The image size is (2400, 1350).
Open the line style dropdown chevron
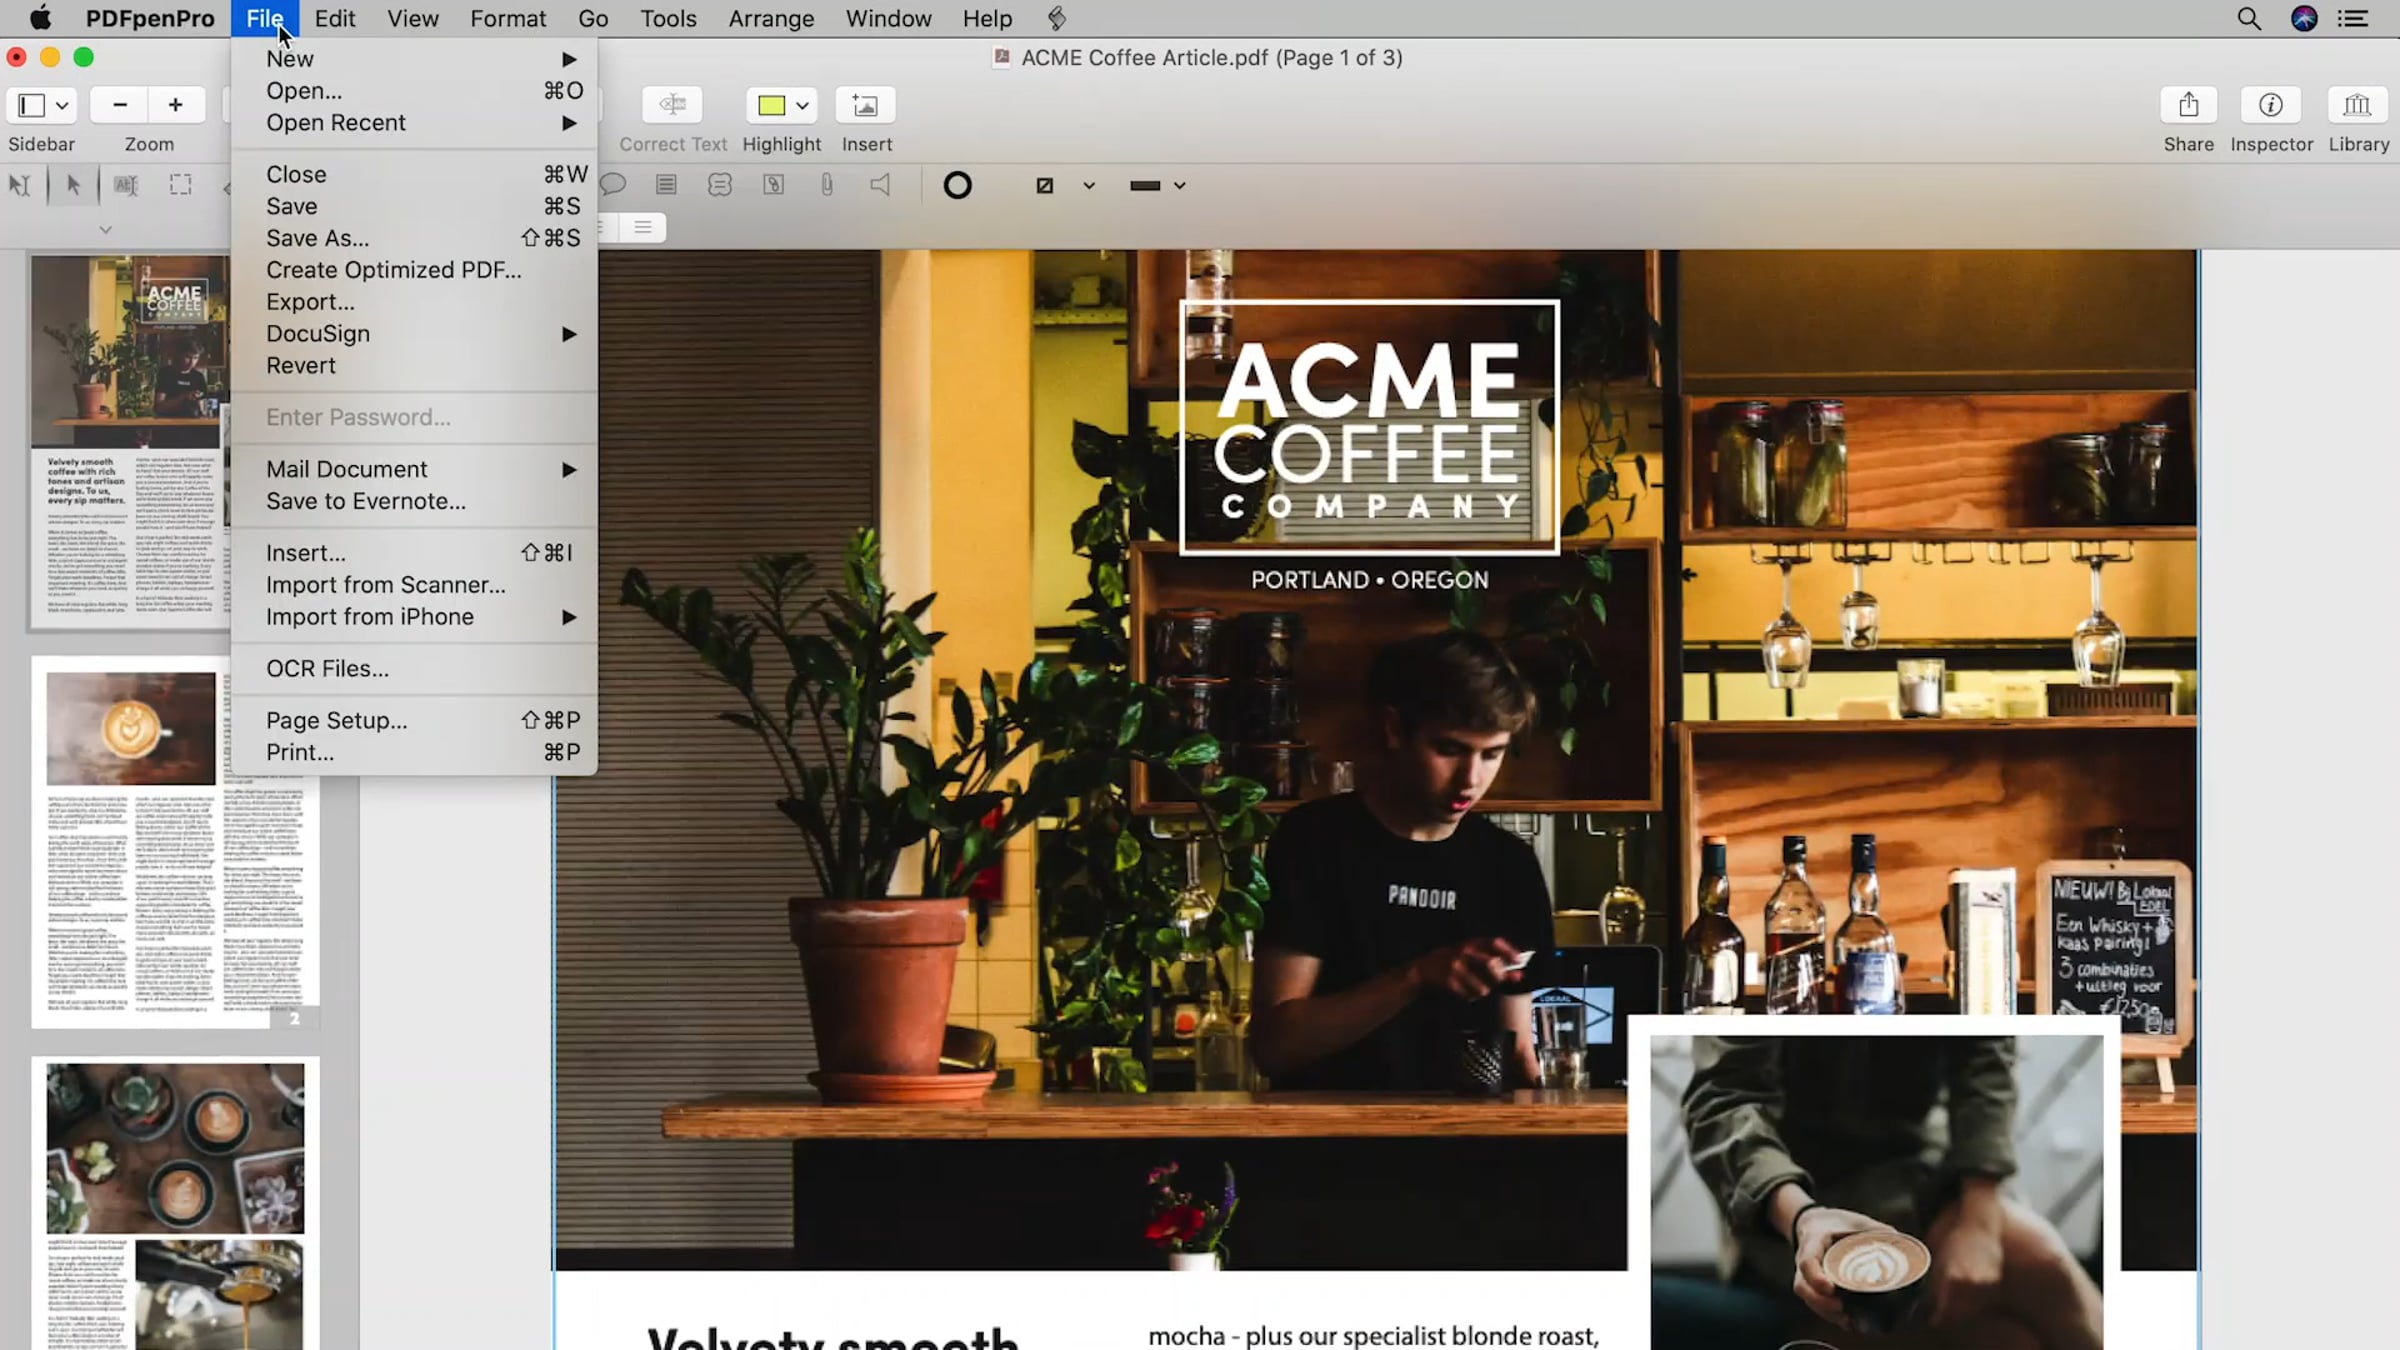1180,185
